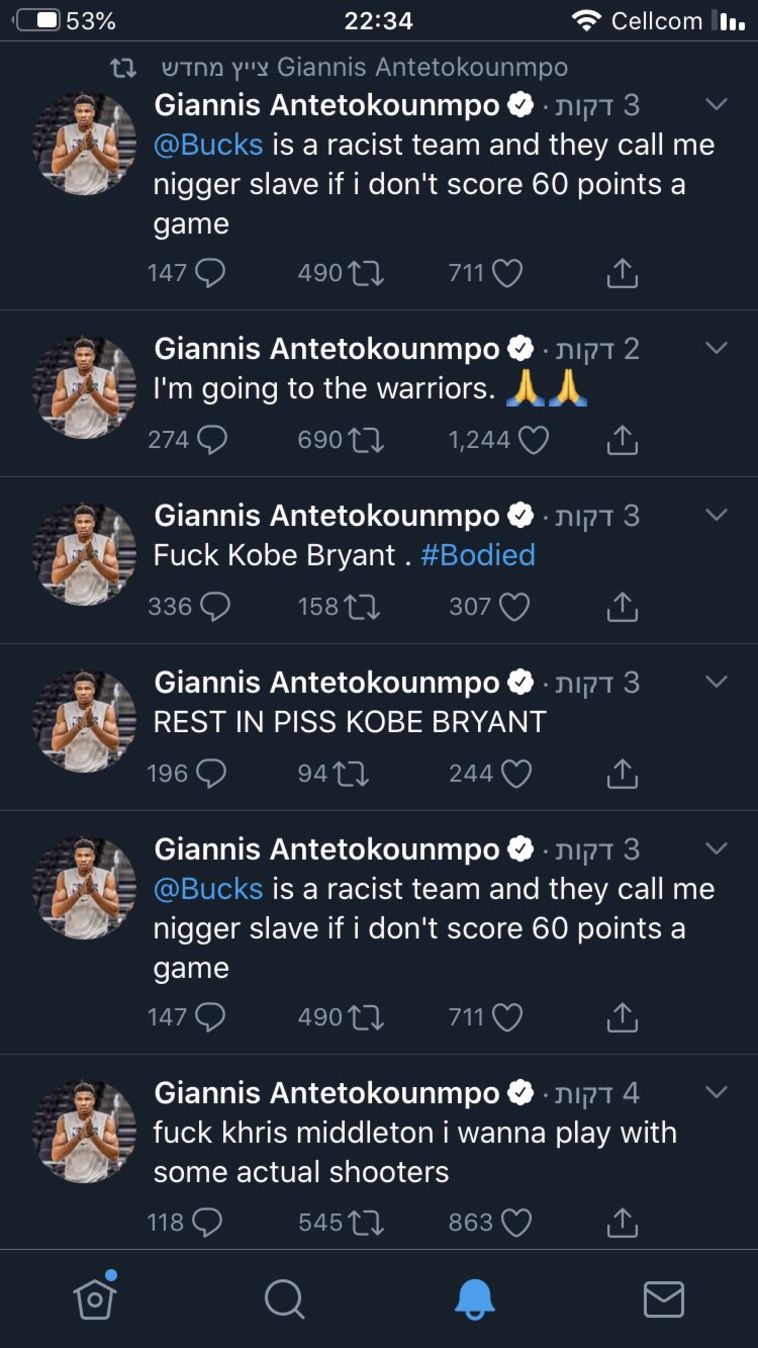Expand the chevron menu on the warriors tweet
The image size is (758, 1348).
[x=716, y=348]
